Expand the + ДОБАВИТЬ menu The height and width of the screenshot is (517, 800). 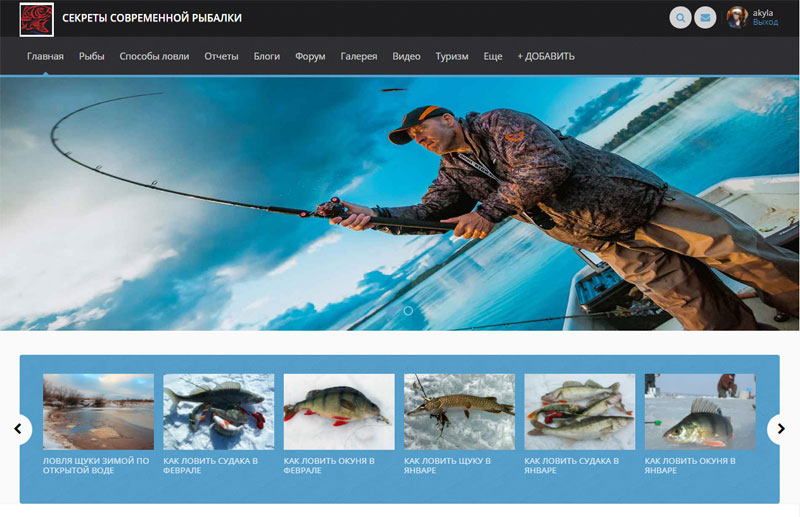(546, 56)
